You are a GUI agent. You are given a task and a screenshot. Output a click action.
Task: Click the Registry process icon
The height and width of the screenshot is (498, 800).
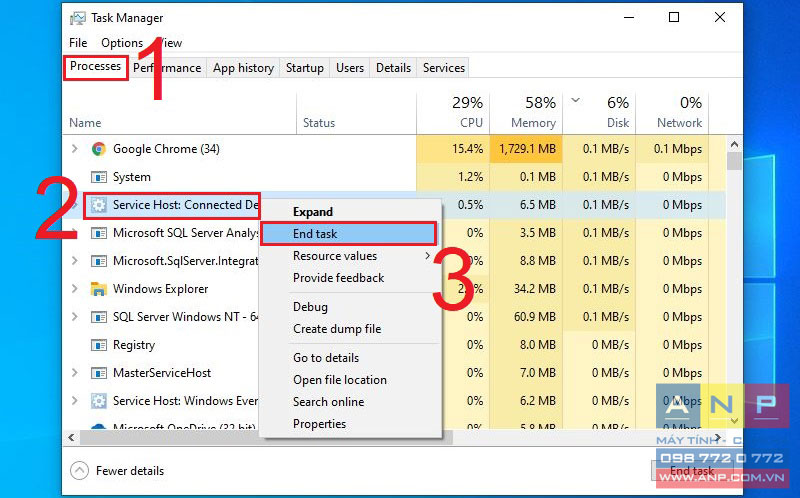tap(98, 345)
